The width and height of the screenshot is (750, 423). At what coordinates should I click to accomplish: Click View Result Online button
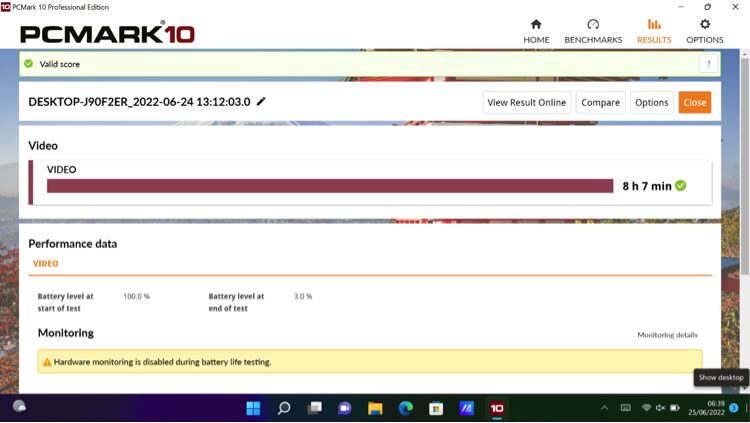(527, 102)
